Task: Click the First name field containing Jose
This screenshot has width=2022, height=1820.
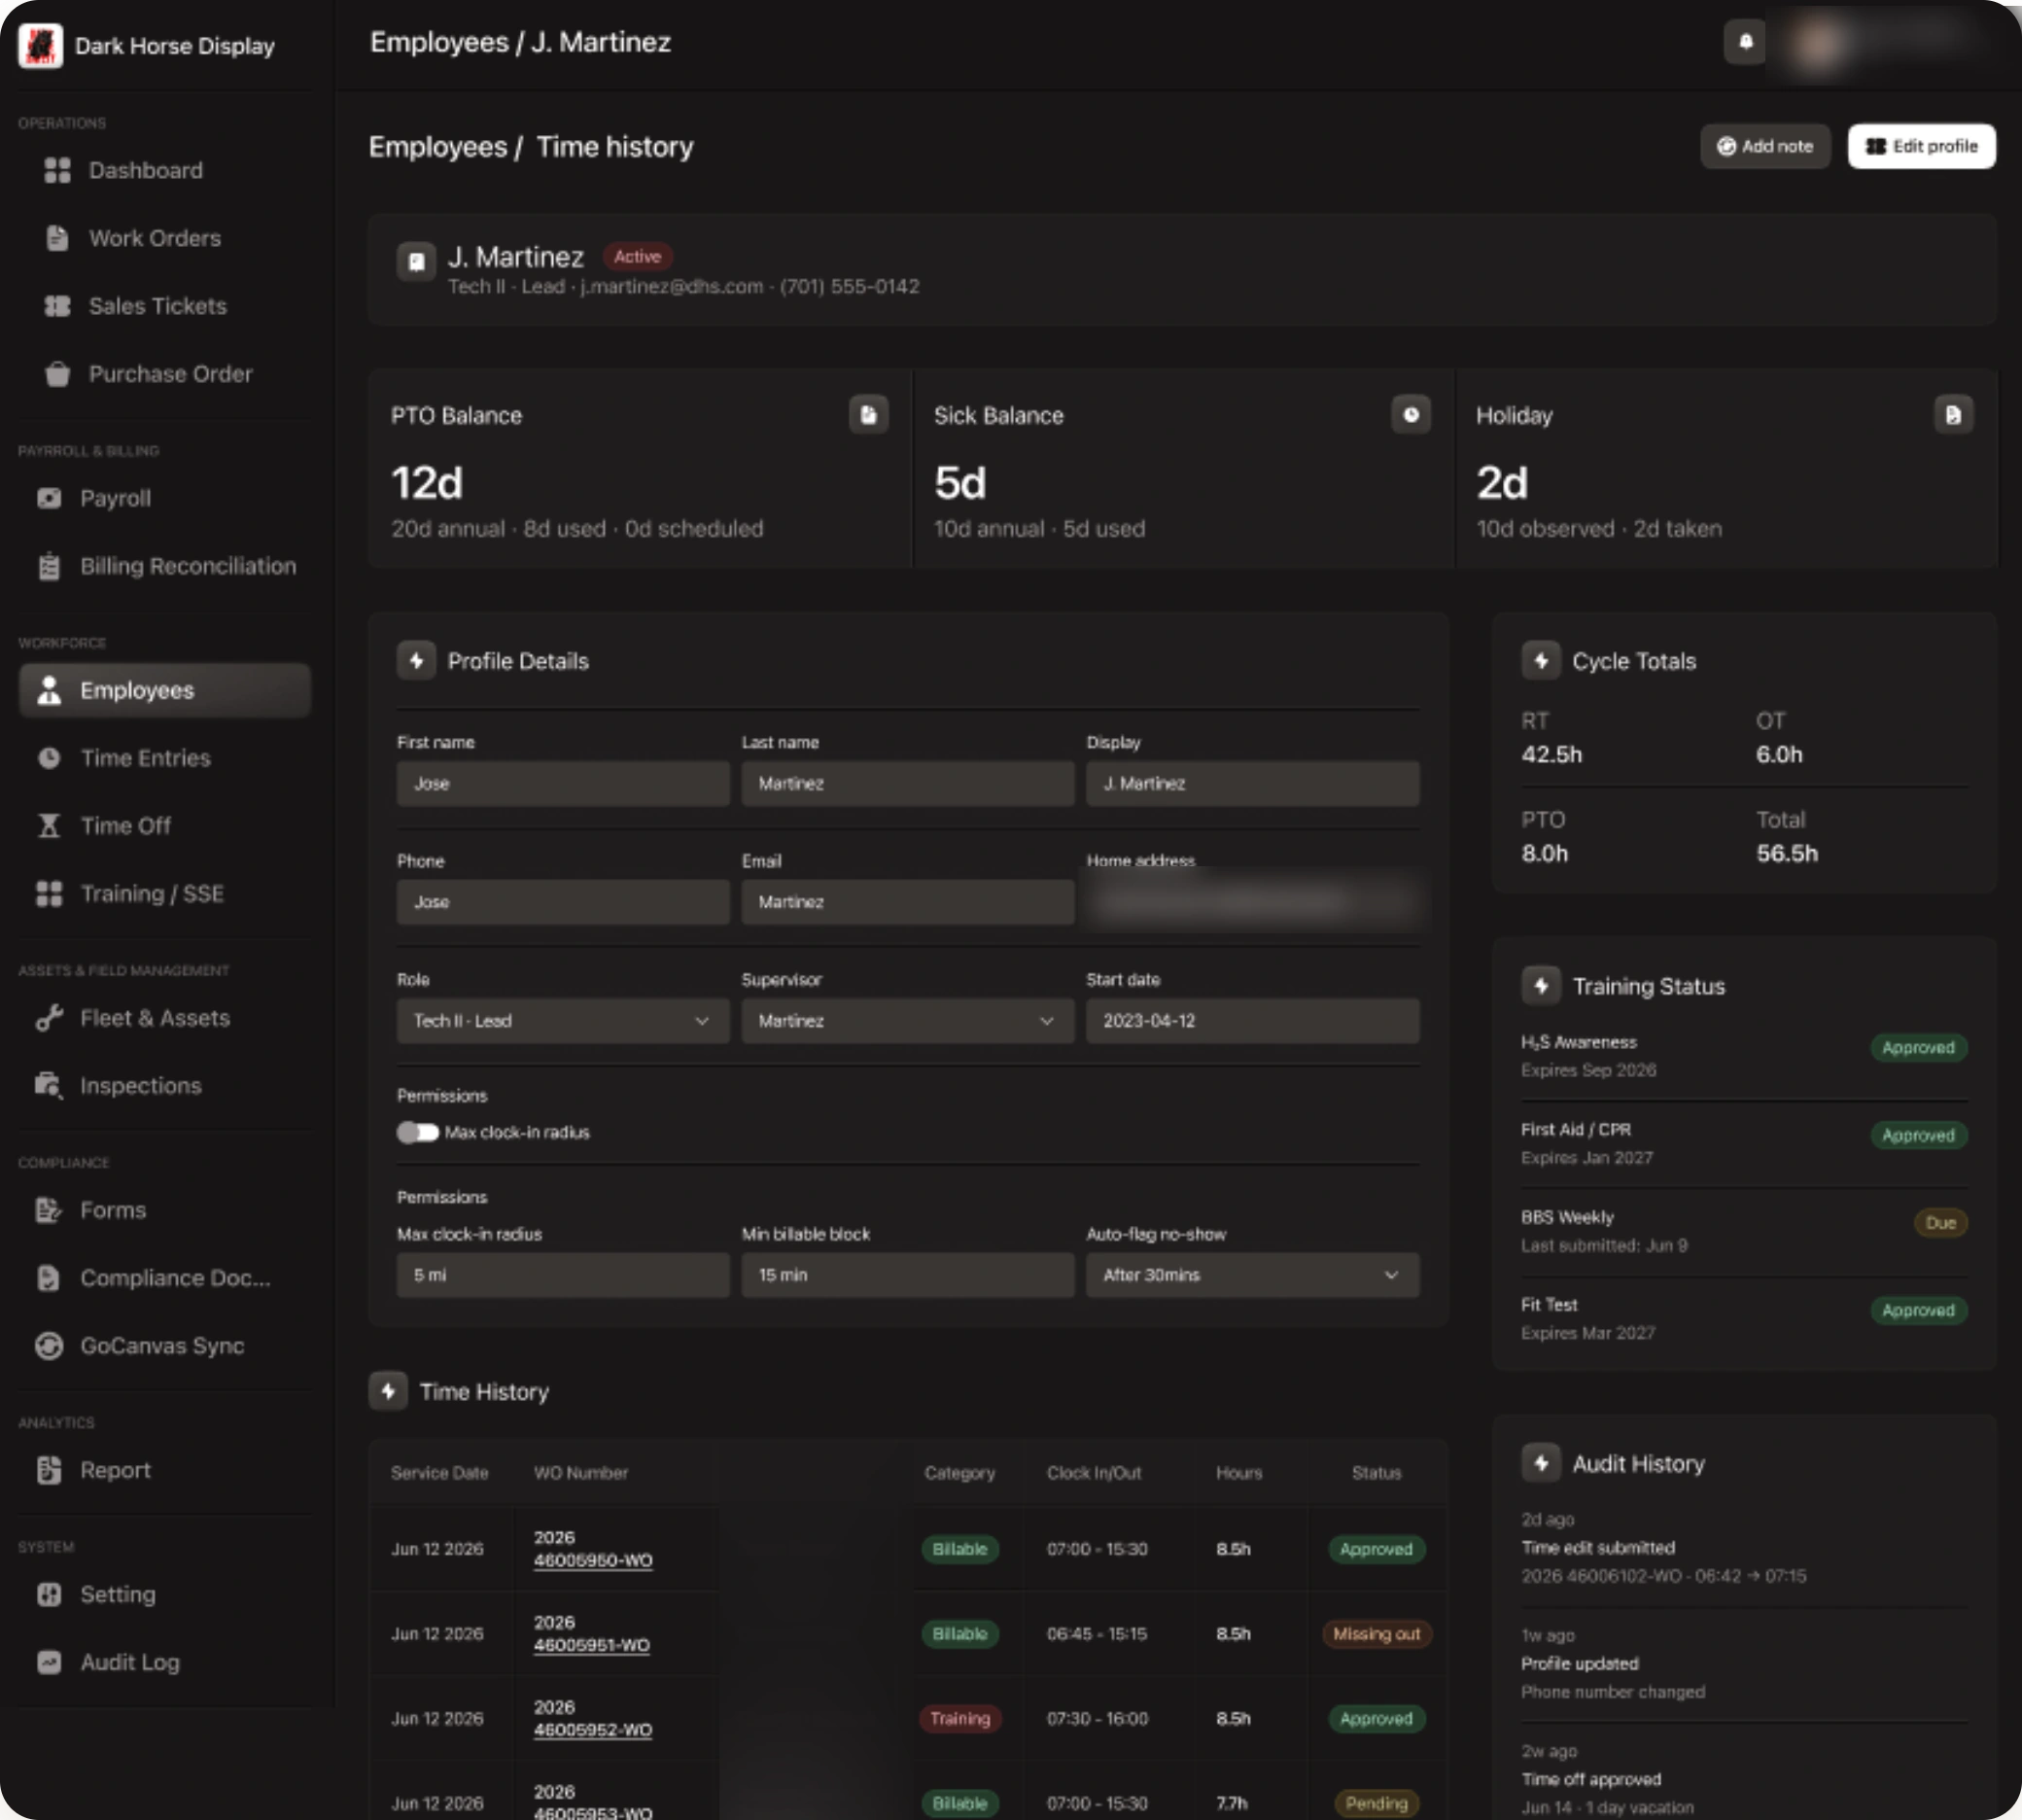Action: [x=563, y=784]
